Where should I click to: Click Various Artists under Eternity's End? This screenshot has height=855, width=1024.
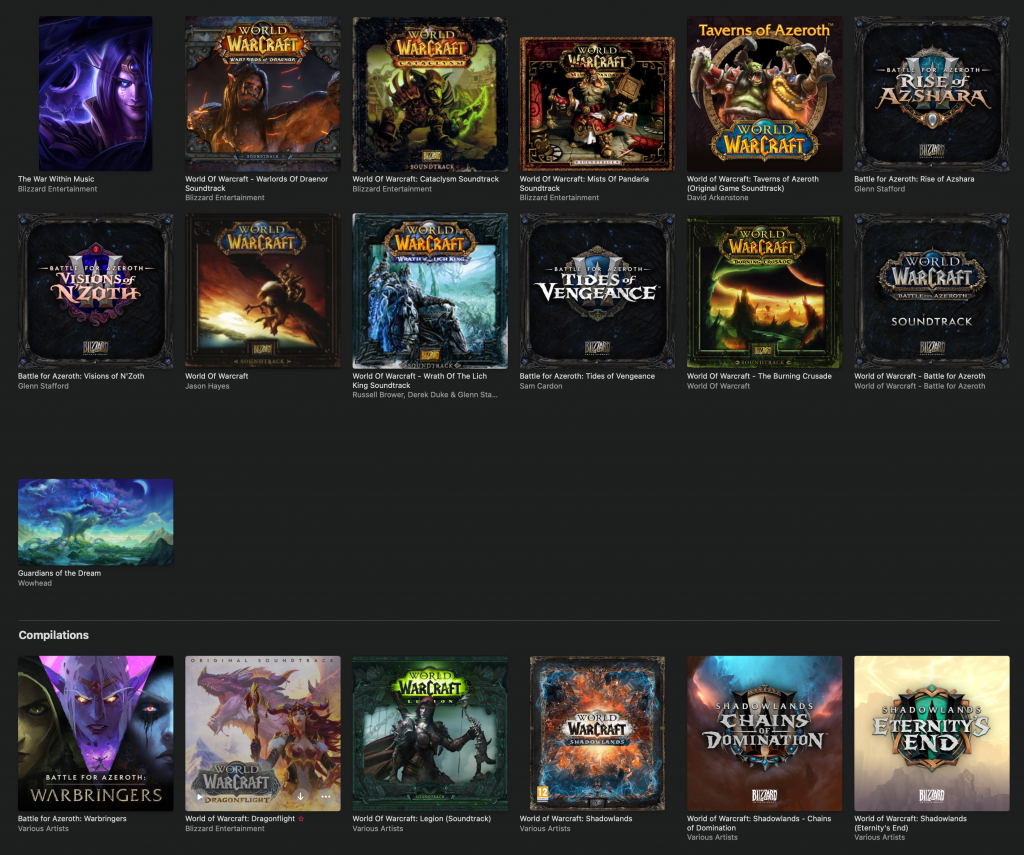(x=879, y=837)
